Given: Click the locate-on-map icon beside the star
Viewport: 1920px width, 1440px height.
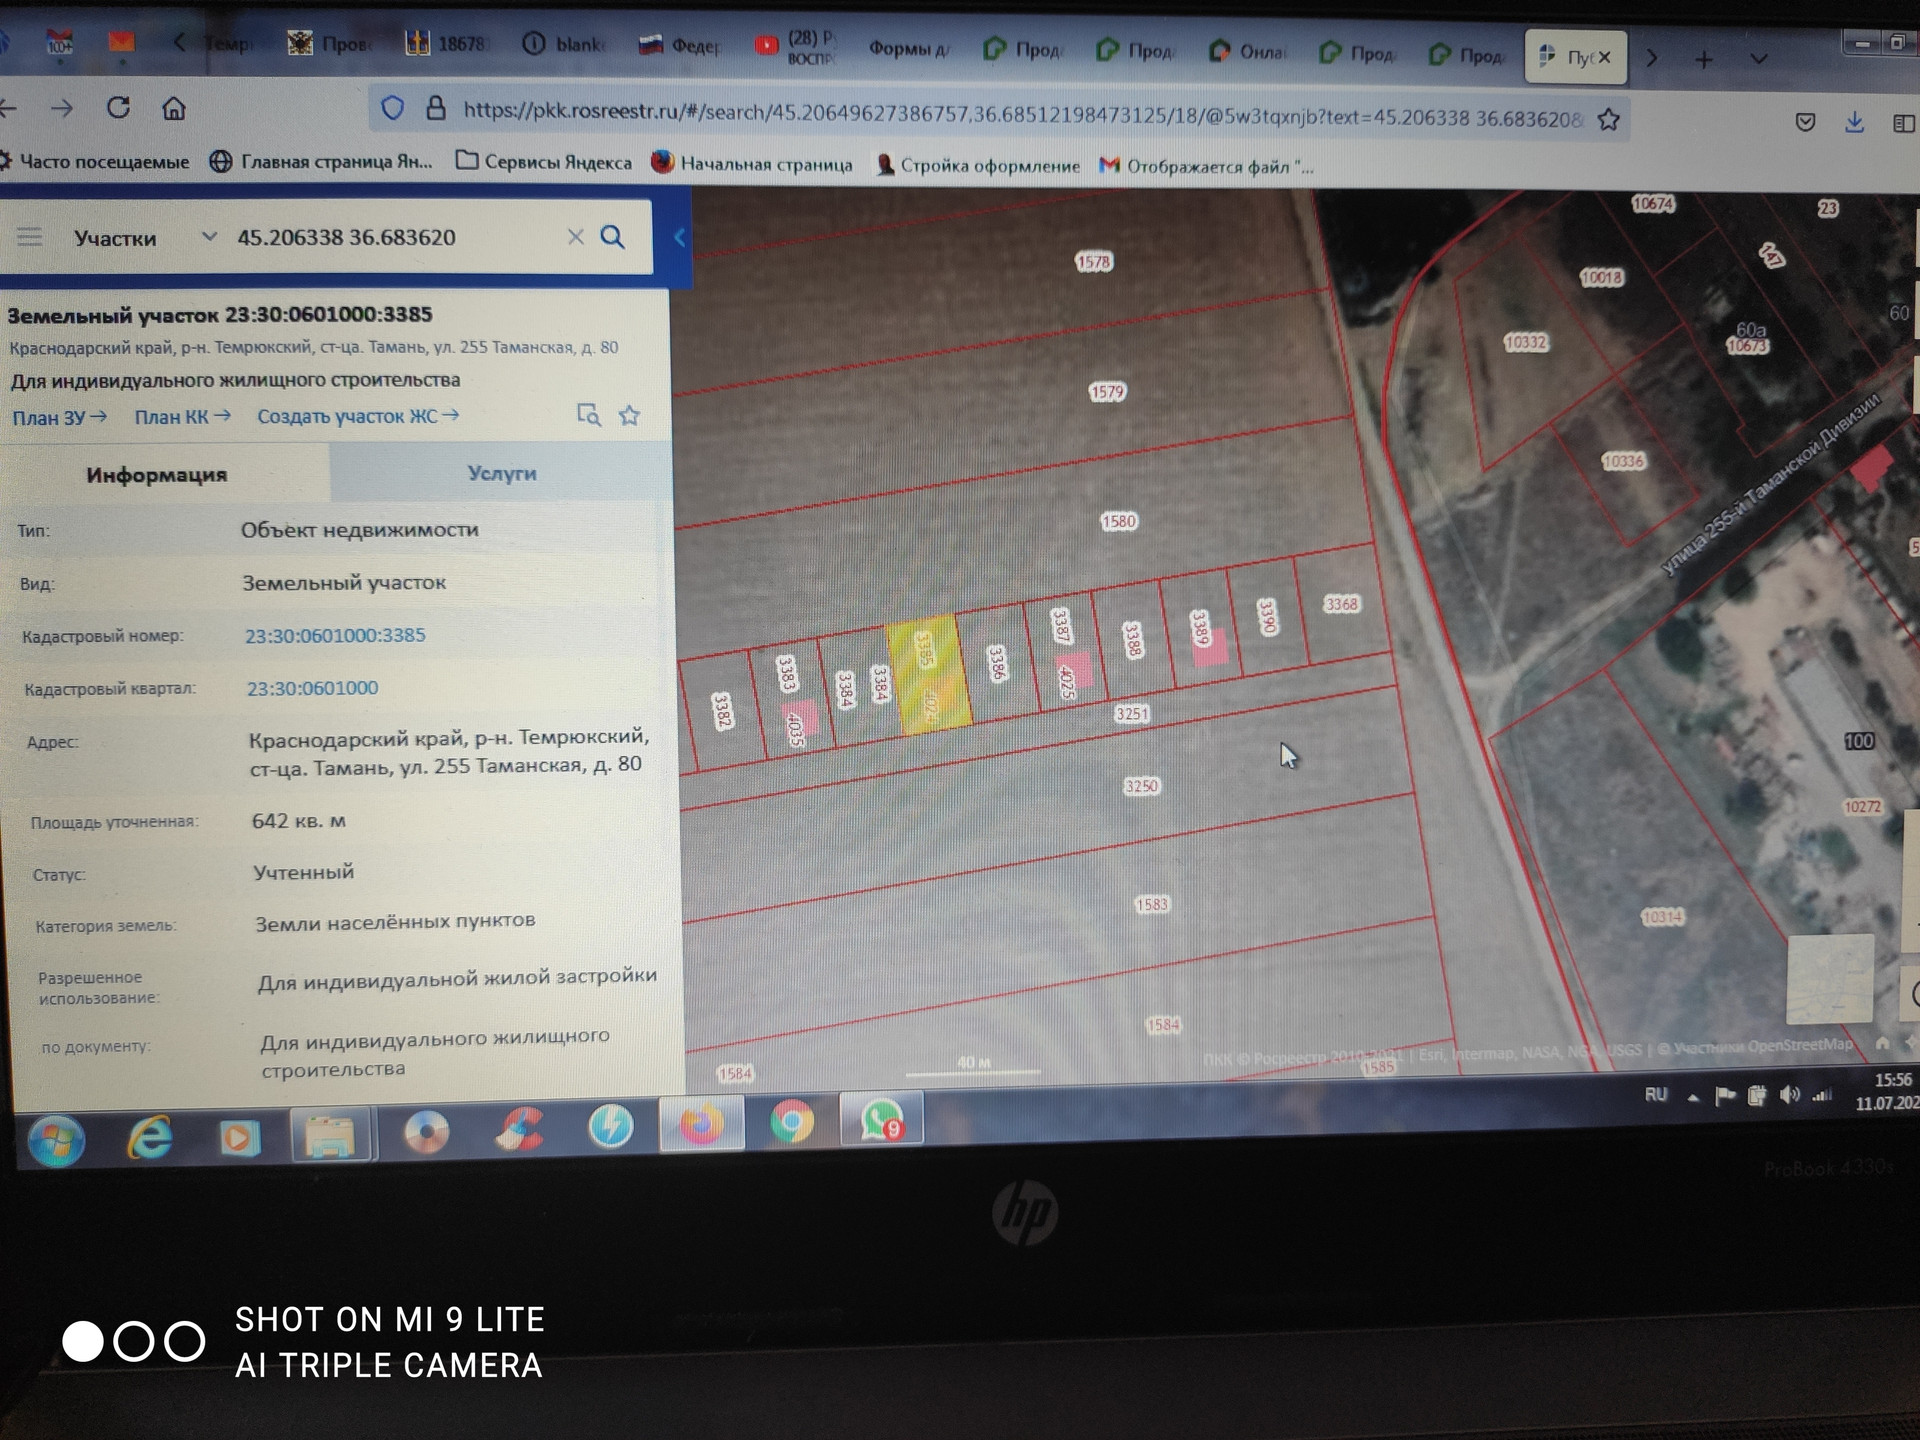Looking at the screenshot, I should pos(588,415).
